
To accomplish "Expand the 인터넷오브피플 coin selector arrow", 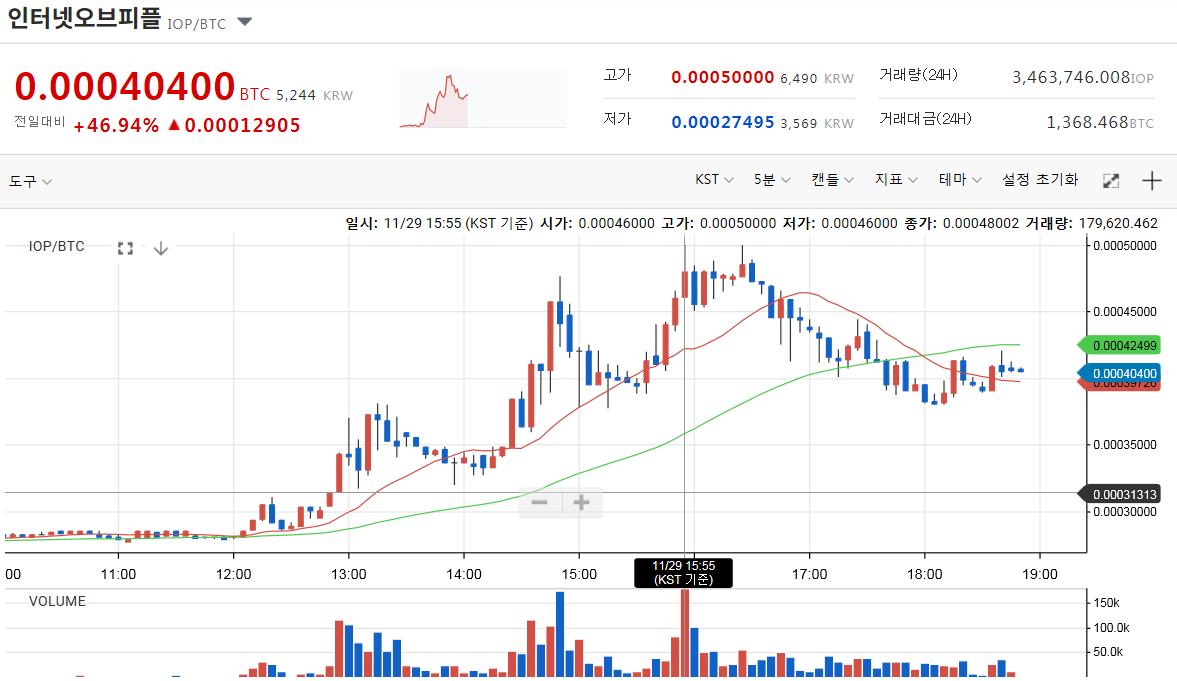I will pos(243,22).
